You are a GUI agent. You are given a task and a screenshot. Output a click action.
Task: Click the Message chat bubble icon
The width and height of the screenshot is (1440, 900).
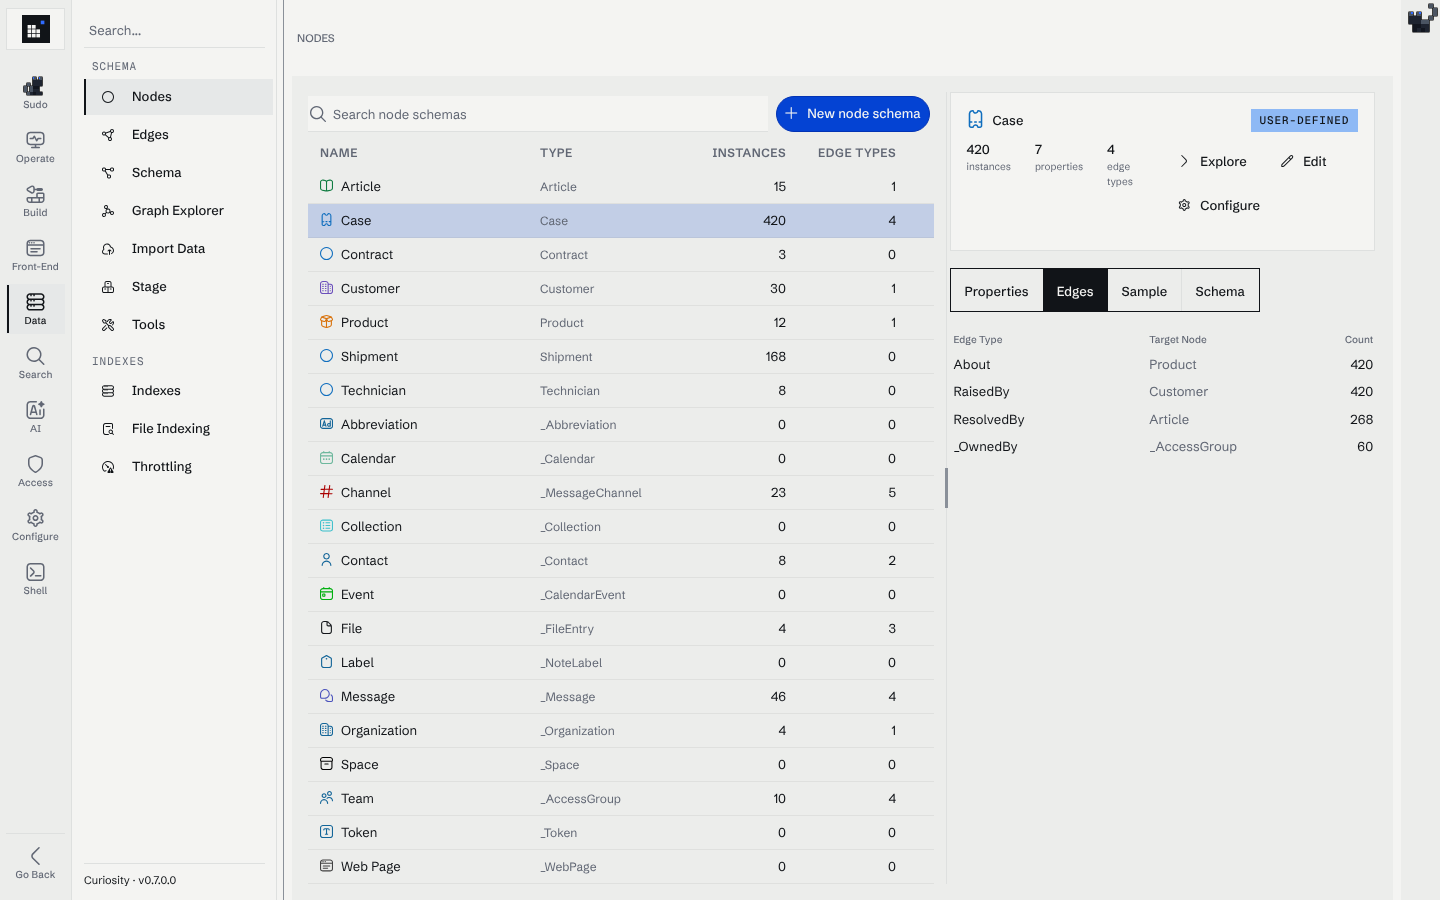pos(326,696)
